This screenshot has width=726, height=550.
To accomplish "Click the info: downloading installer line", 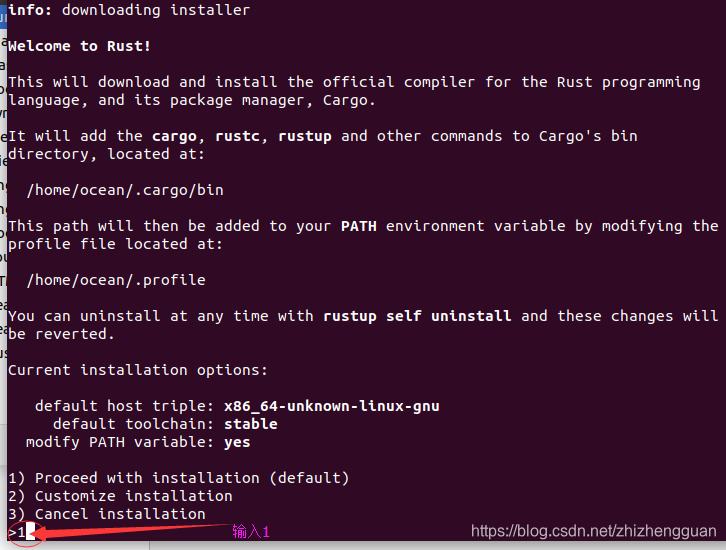I will click(x=129, y=10).
